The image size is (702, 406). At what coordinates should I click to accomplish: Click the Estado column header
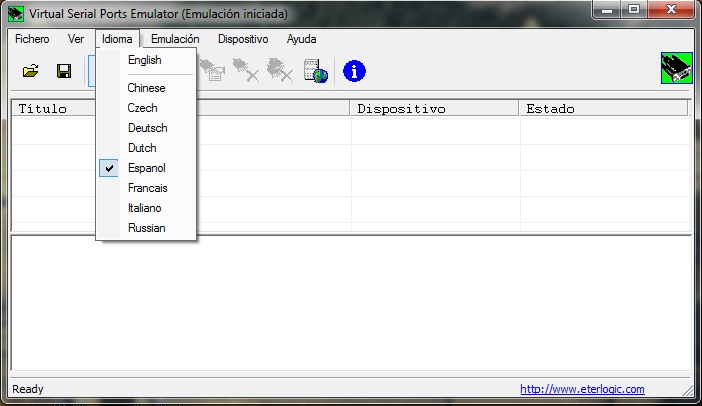coord(603,108)
